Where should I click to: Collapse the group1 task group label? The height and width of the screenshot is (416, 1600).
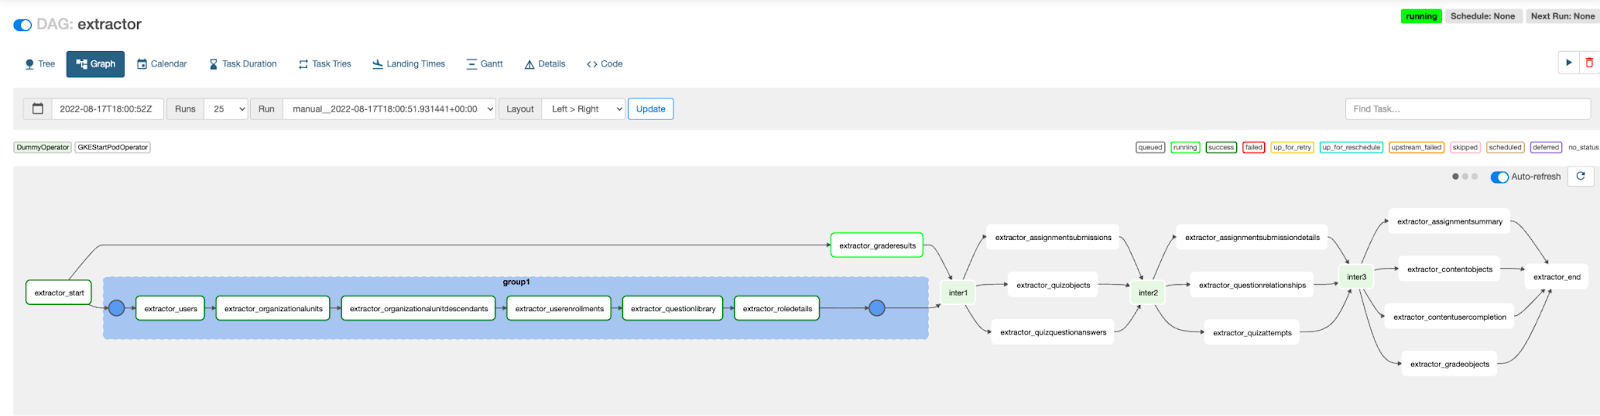click(516, 282)
